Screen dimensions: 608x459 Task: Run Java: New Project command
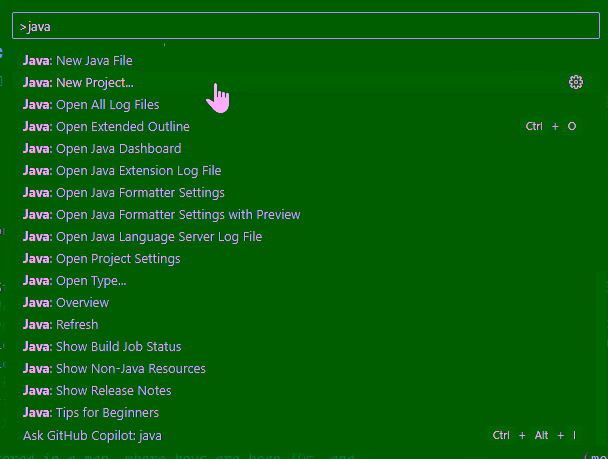(x=78, y=83)
